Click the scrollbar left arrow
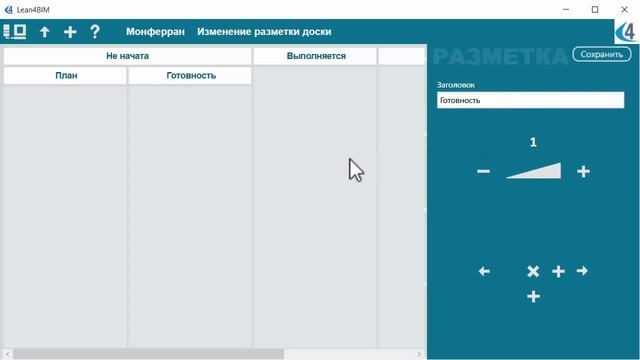 [7, 354]
